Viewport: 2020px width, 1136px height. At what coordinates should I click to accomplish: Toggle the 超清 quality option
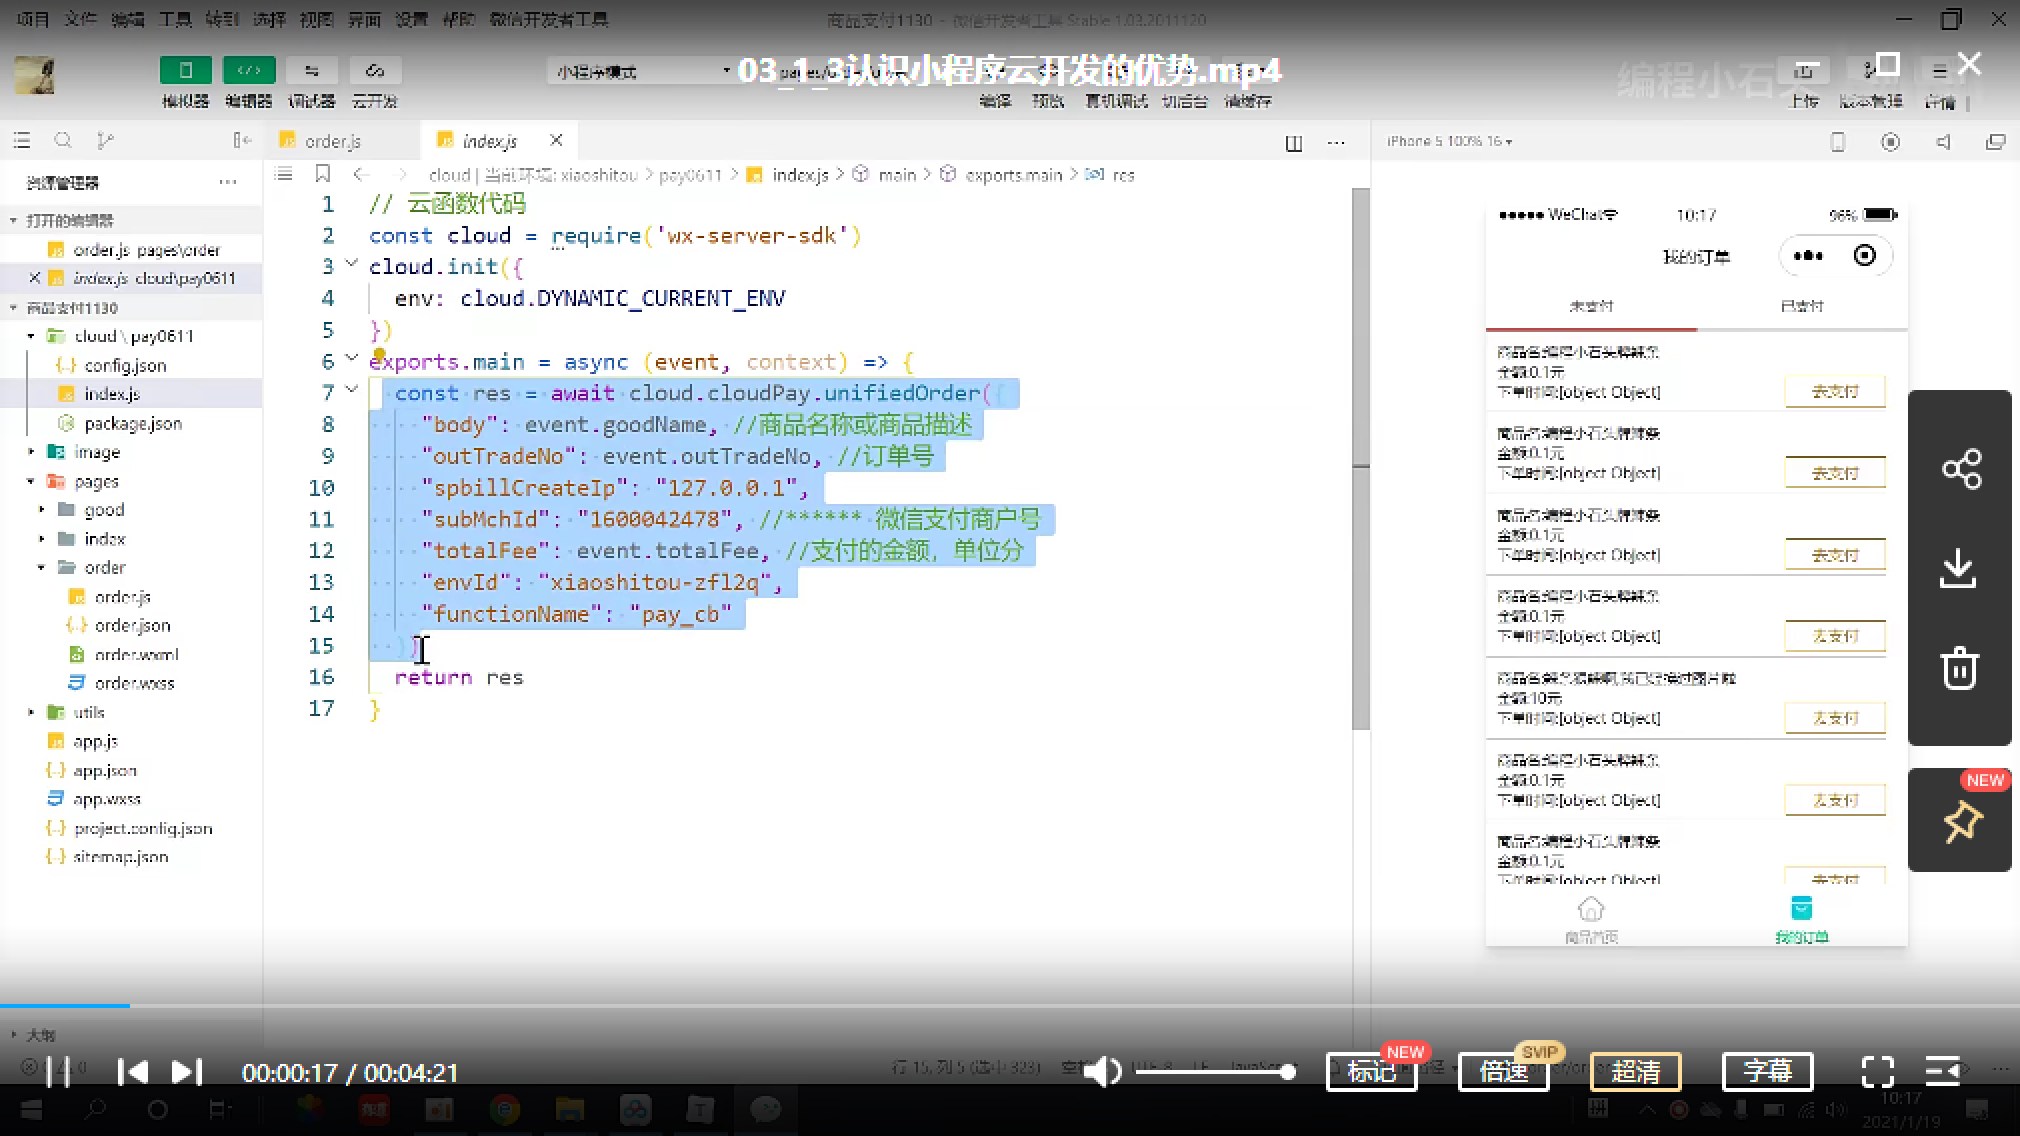pos(1635,1072)
